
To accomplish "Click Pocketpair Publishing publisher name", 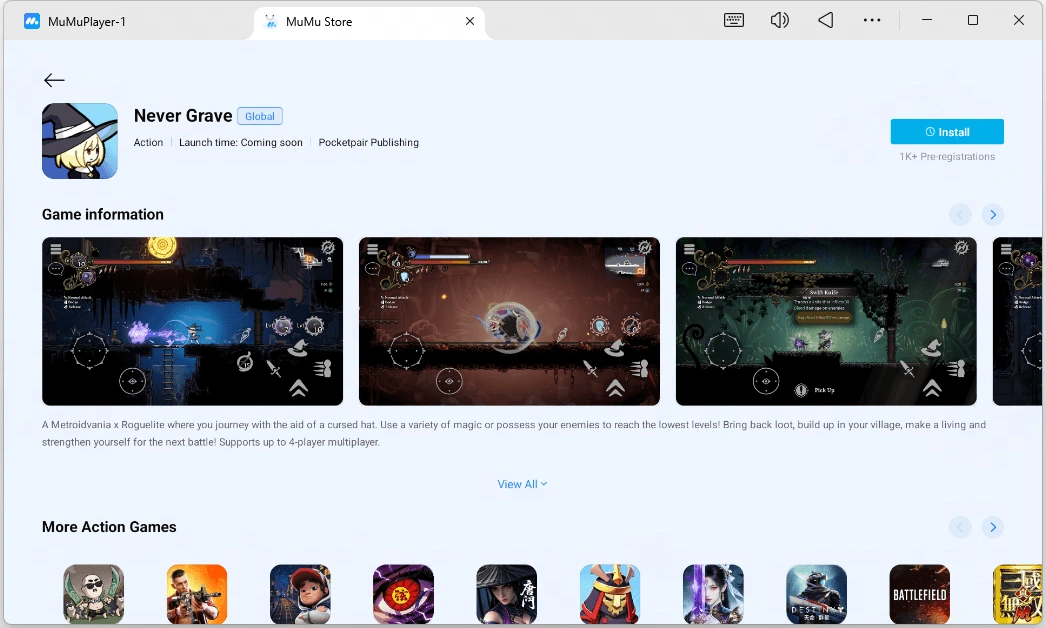I will pyautogui.click(x=368, y=142).
